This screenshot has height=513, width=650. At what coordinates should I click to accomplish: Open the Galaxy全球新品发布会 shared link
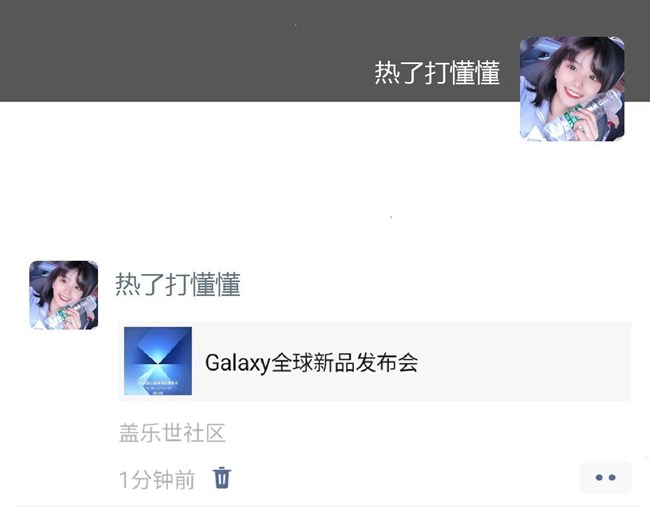tap(375, 361)
